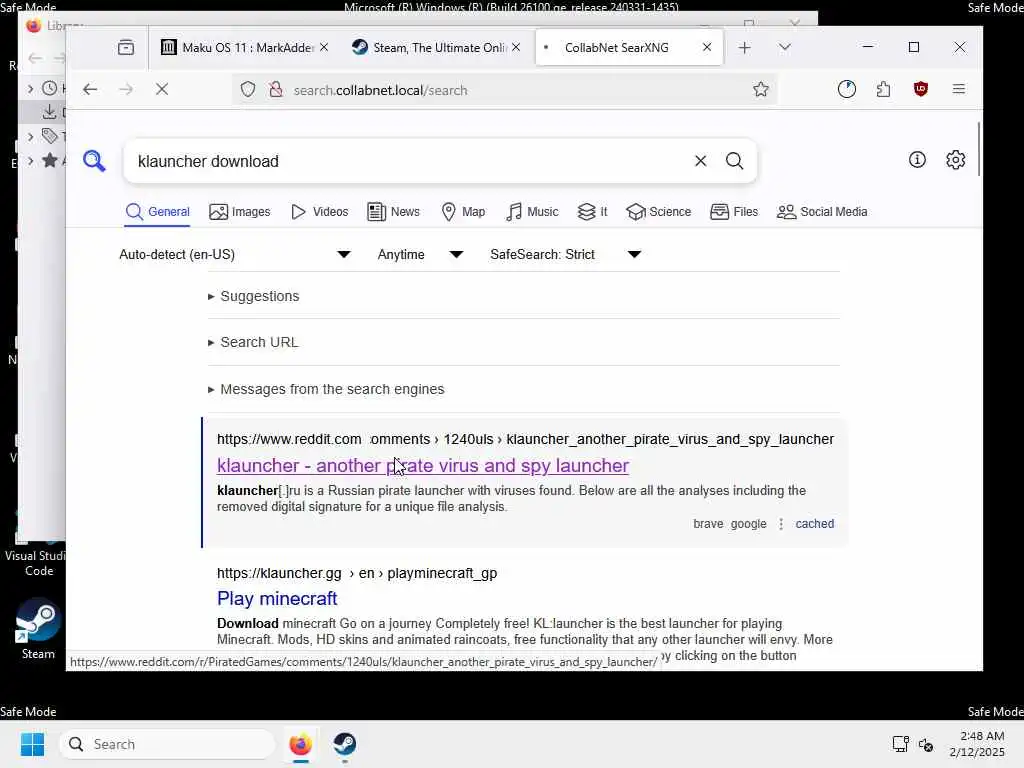Image resolution: width=1024 pixels, height=768 pixels.
Task: Stop loading the current page
Action: [x=162, y=89]
